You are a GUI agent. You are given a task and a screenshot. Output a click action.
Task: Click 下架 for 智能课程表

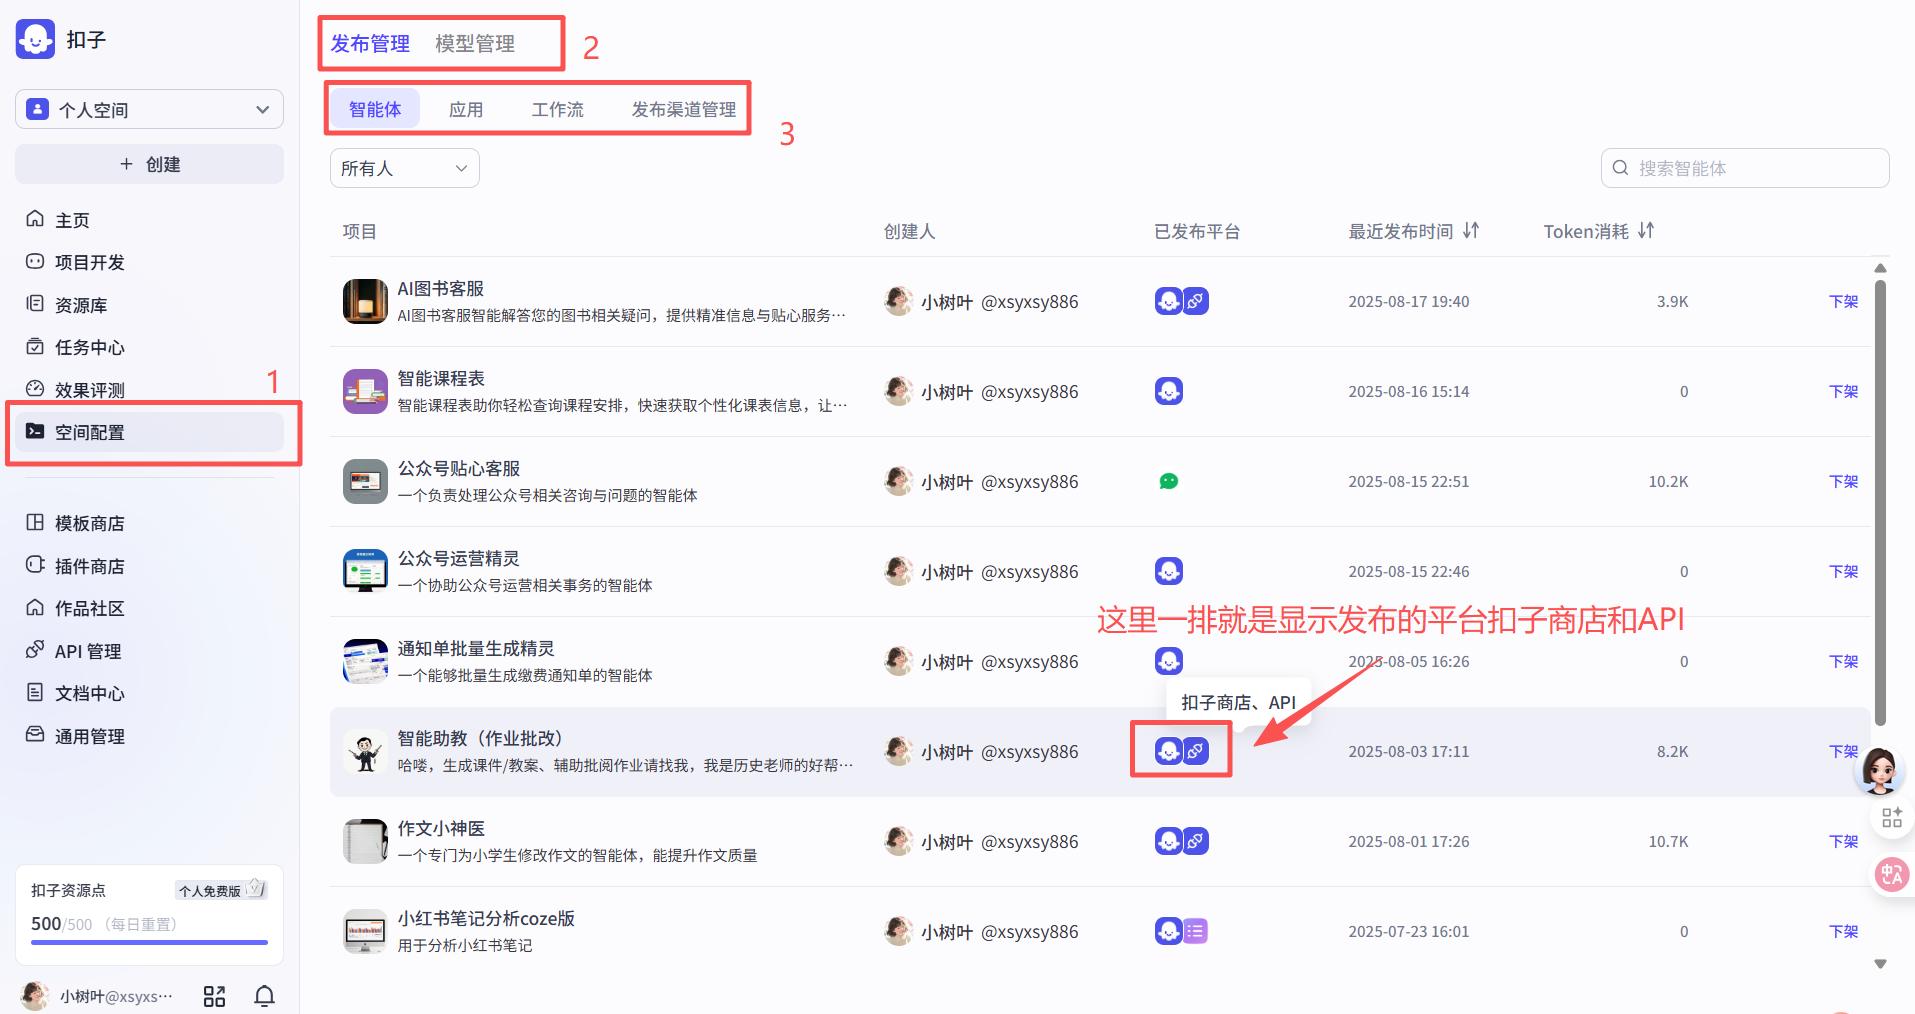(1843, 391)
